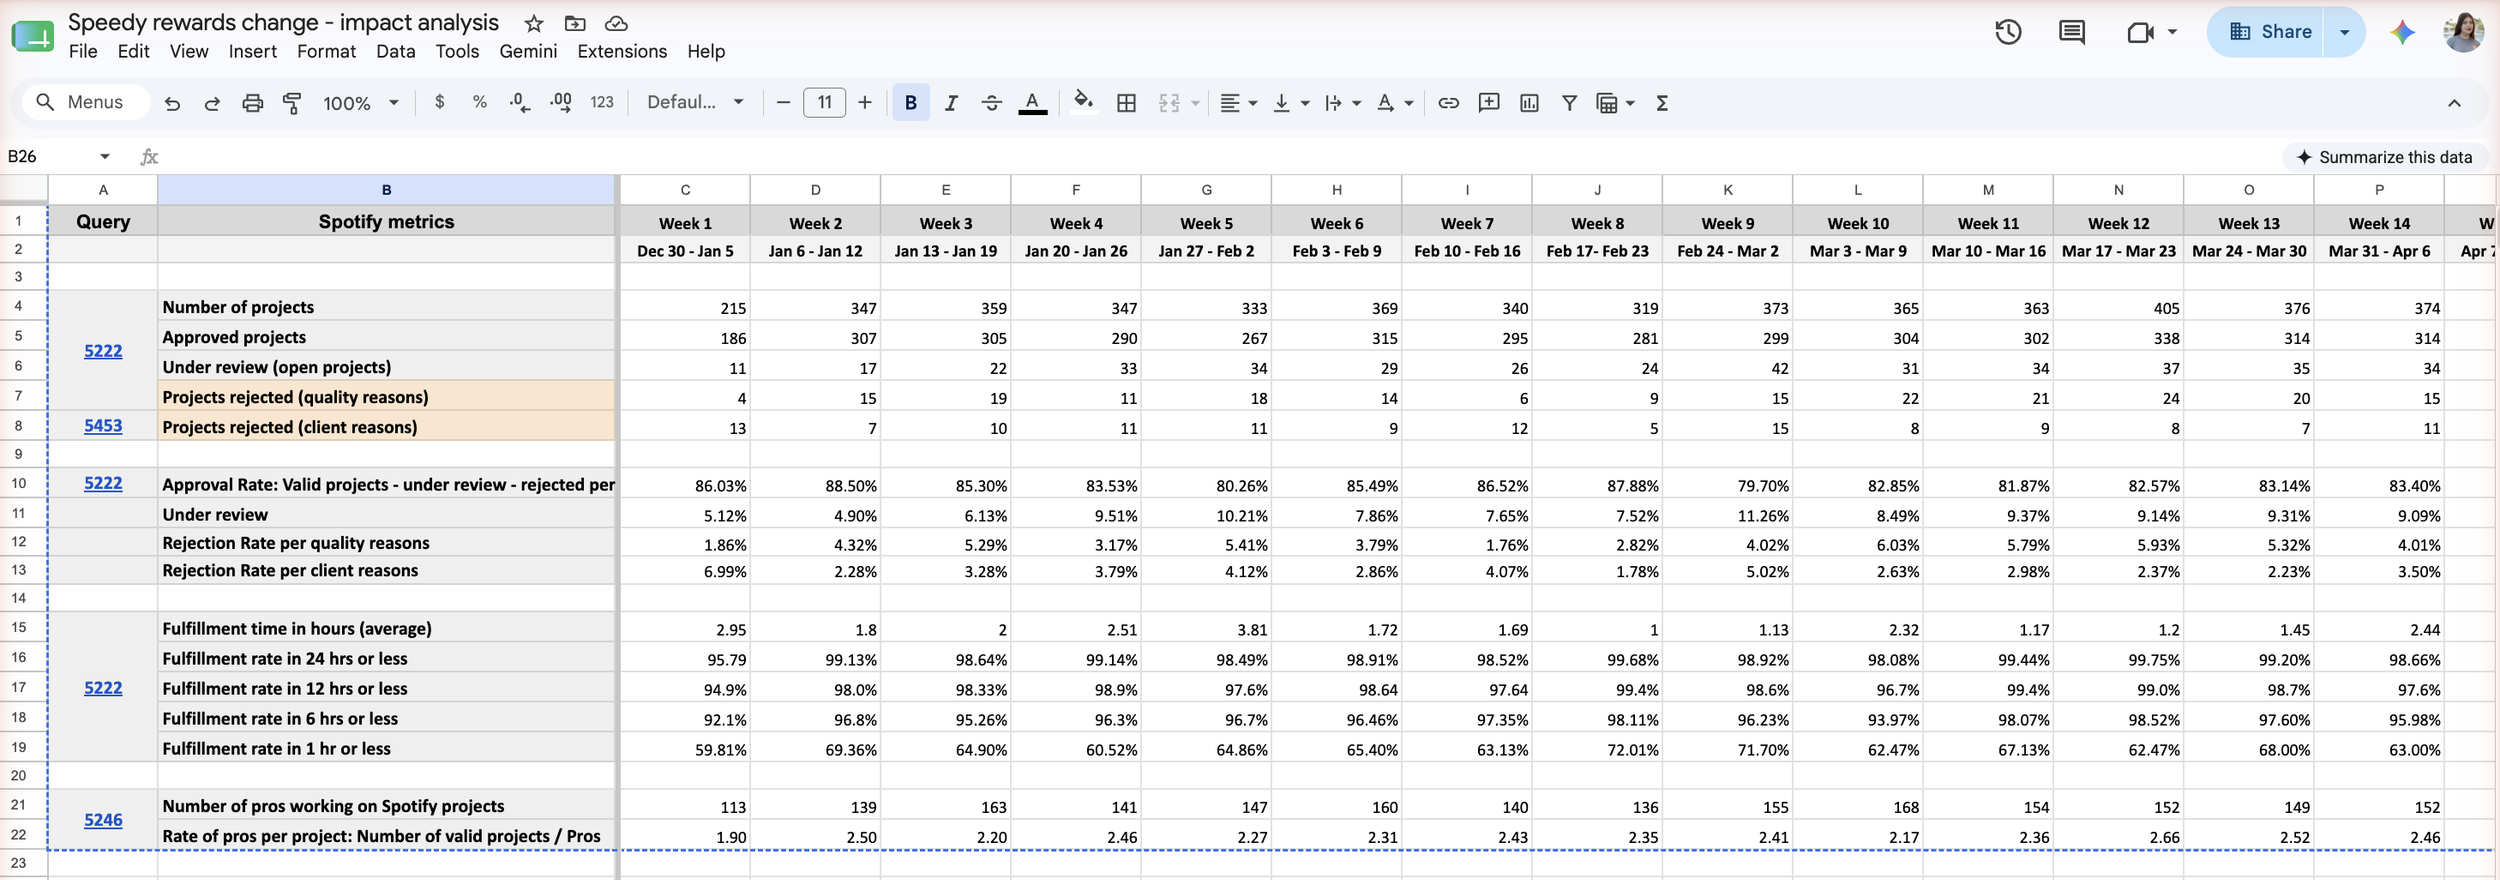Open the Data menu
Screen dimensions: 2500x880
click(x=396, y=52)
